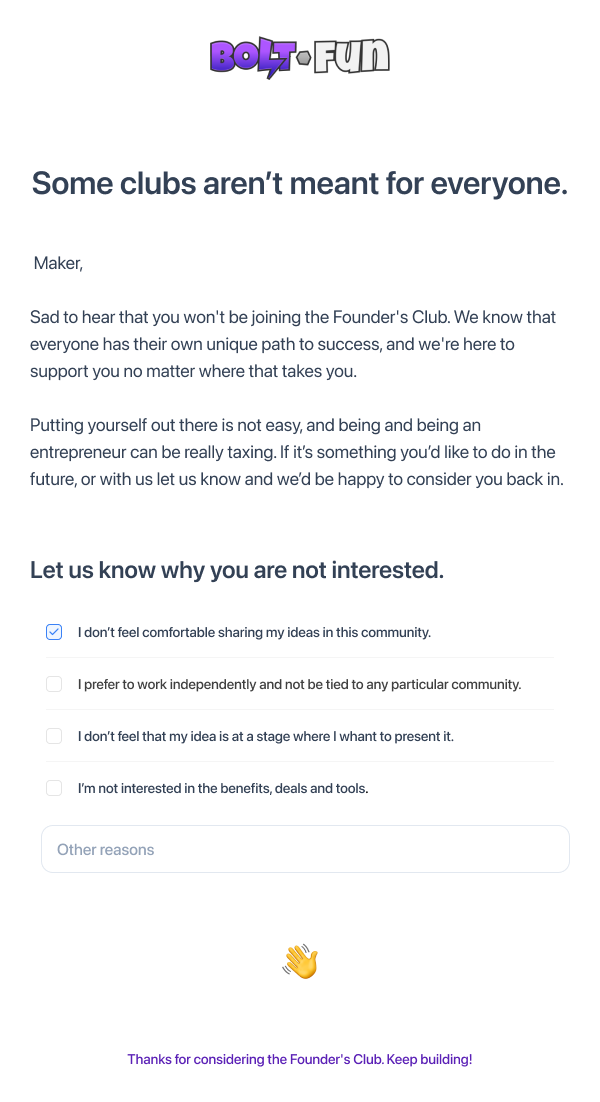
Task: Click the "stage where I want to present" label
Action: point(265,736)
